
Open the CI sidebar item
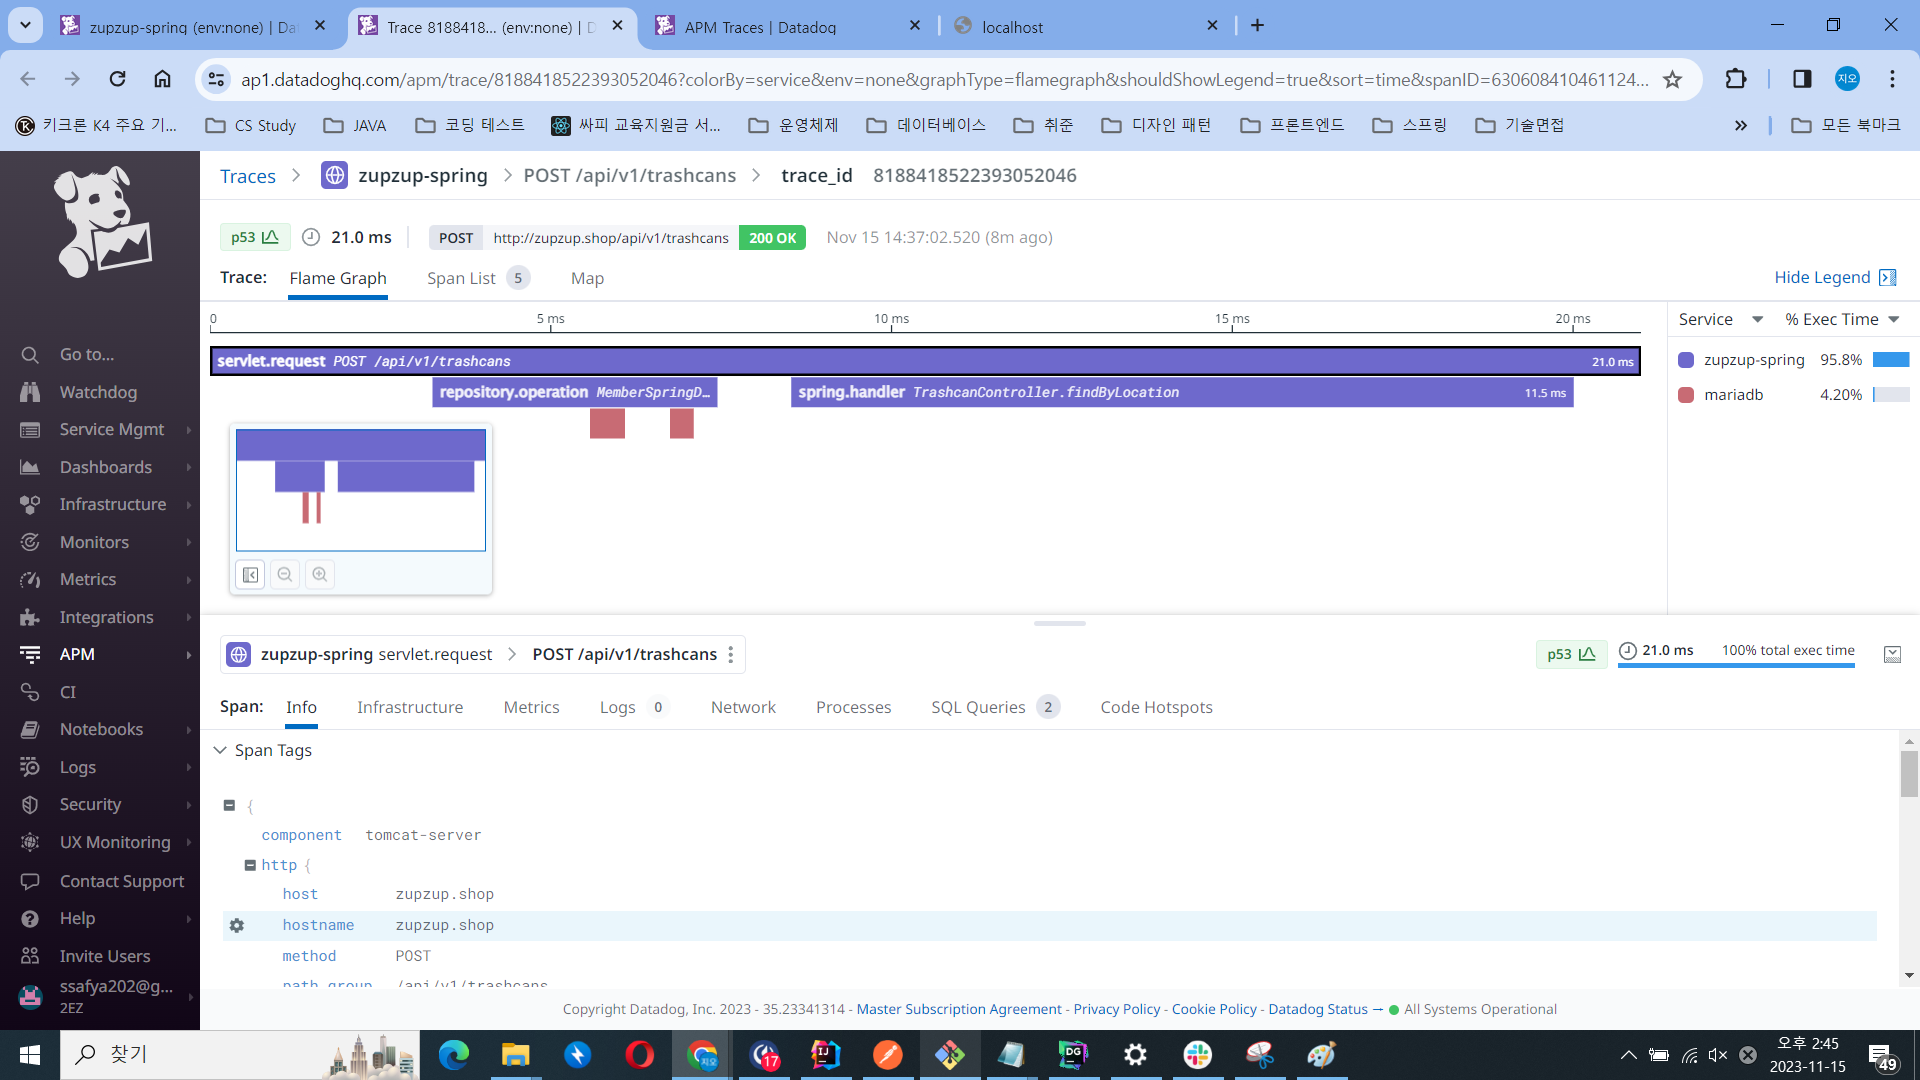tap(67, 692)
